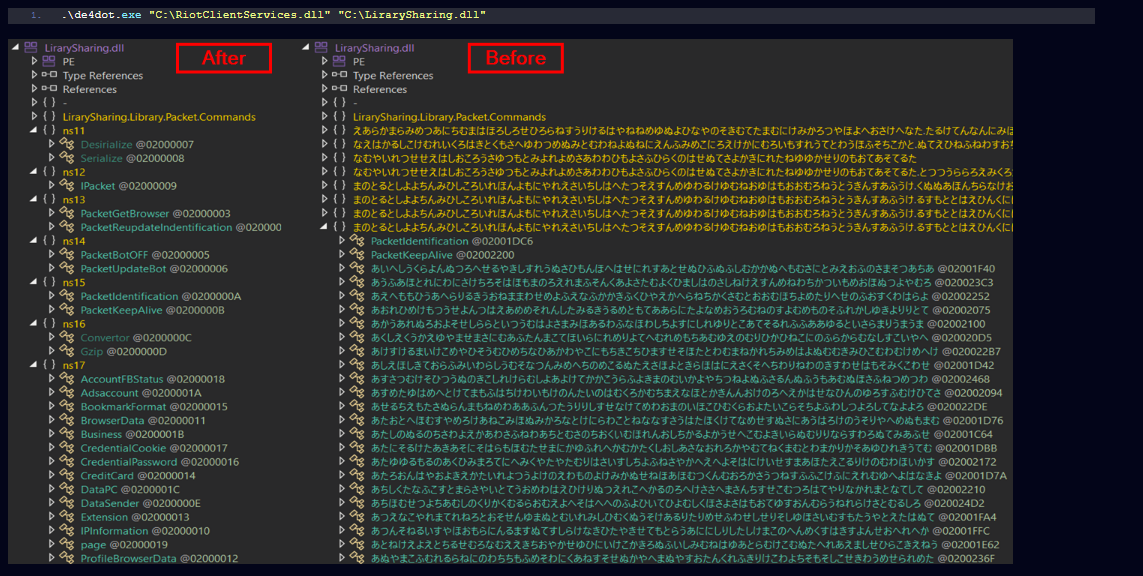Viewport: 1143px width, 576px height.
Task: Click the namespace braces icon beside ns13
Action: coord(49,200)
